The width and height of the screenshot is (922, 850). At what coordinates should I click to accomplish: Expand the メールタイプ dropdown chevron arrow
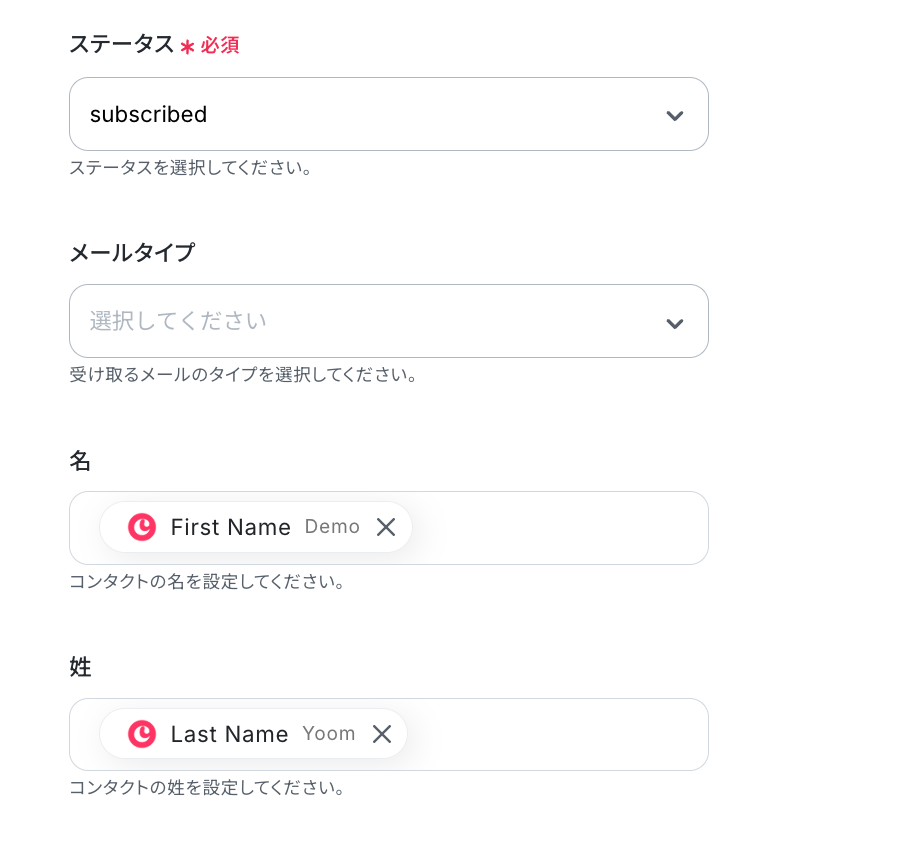point(675,322)
